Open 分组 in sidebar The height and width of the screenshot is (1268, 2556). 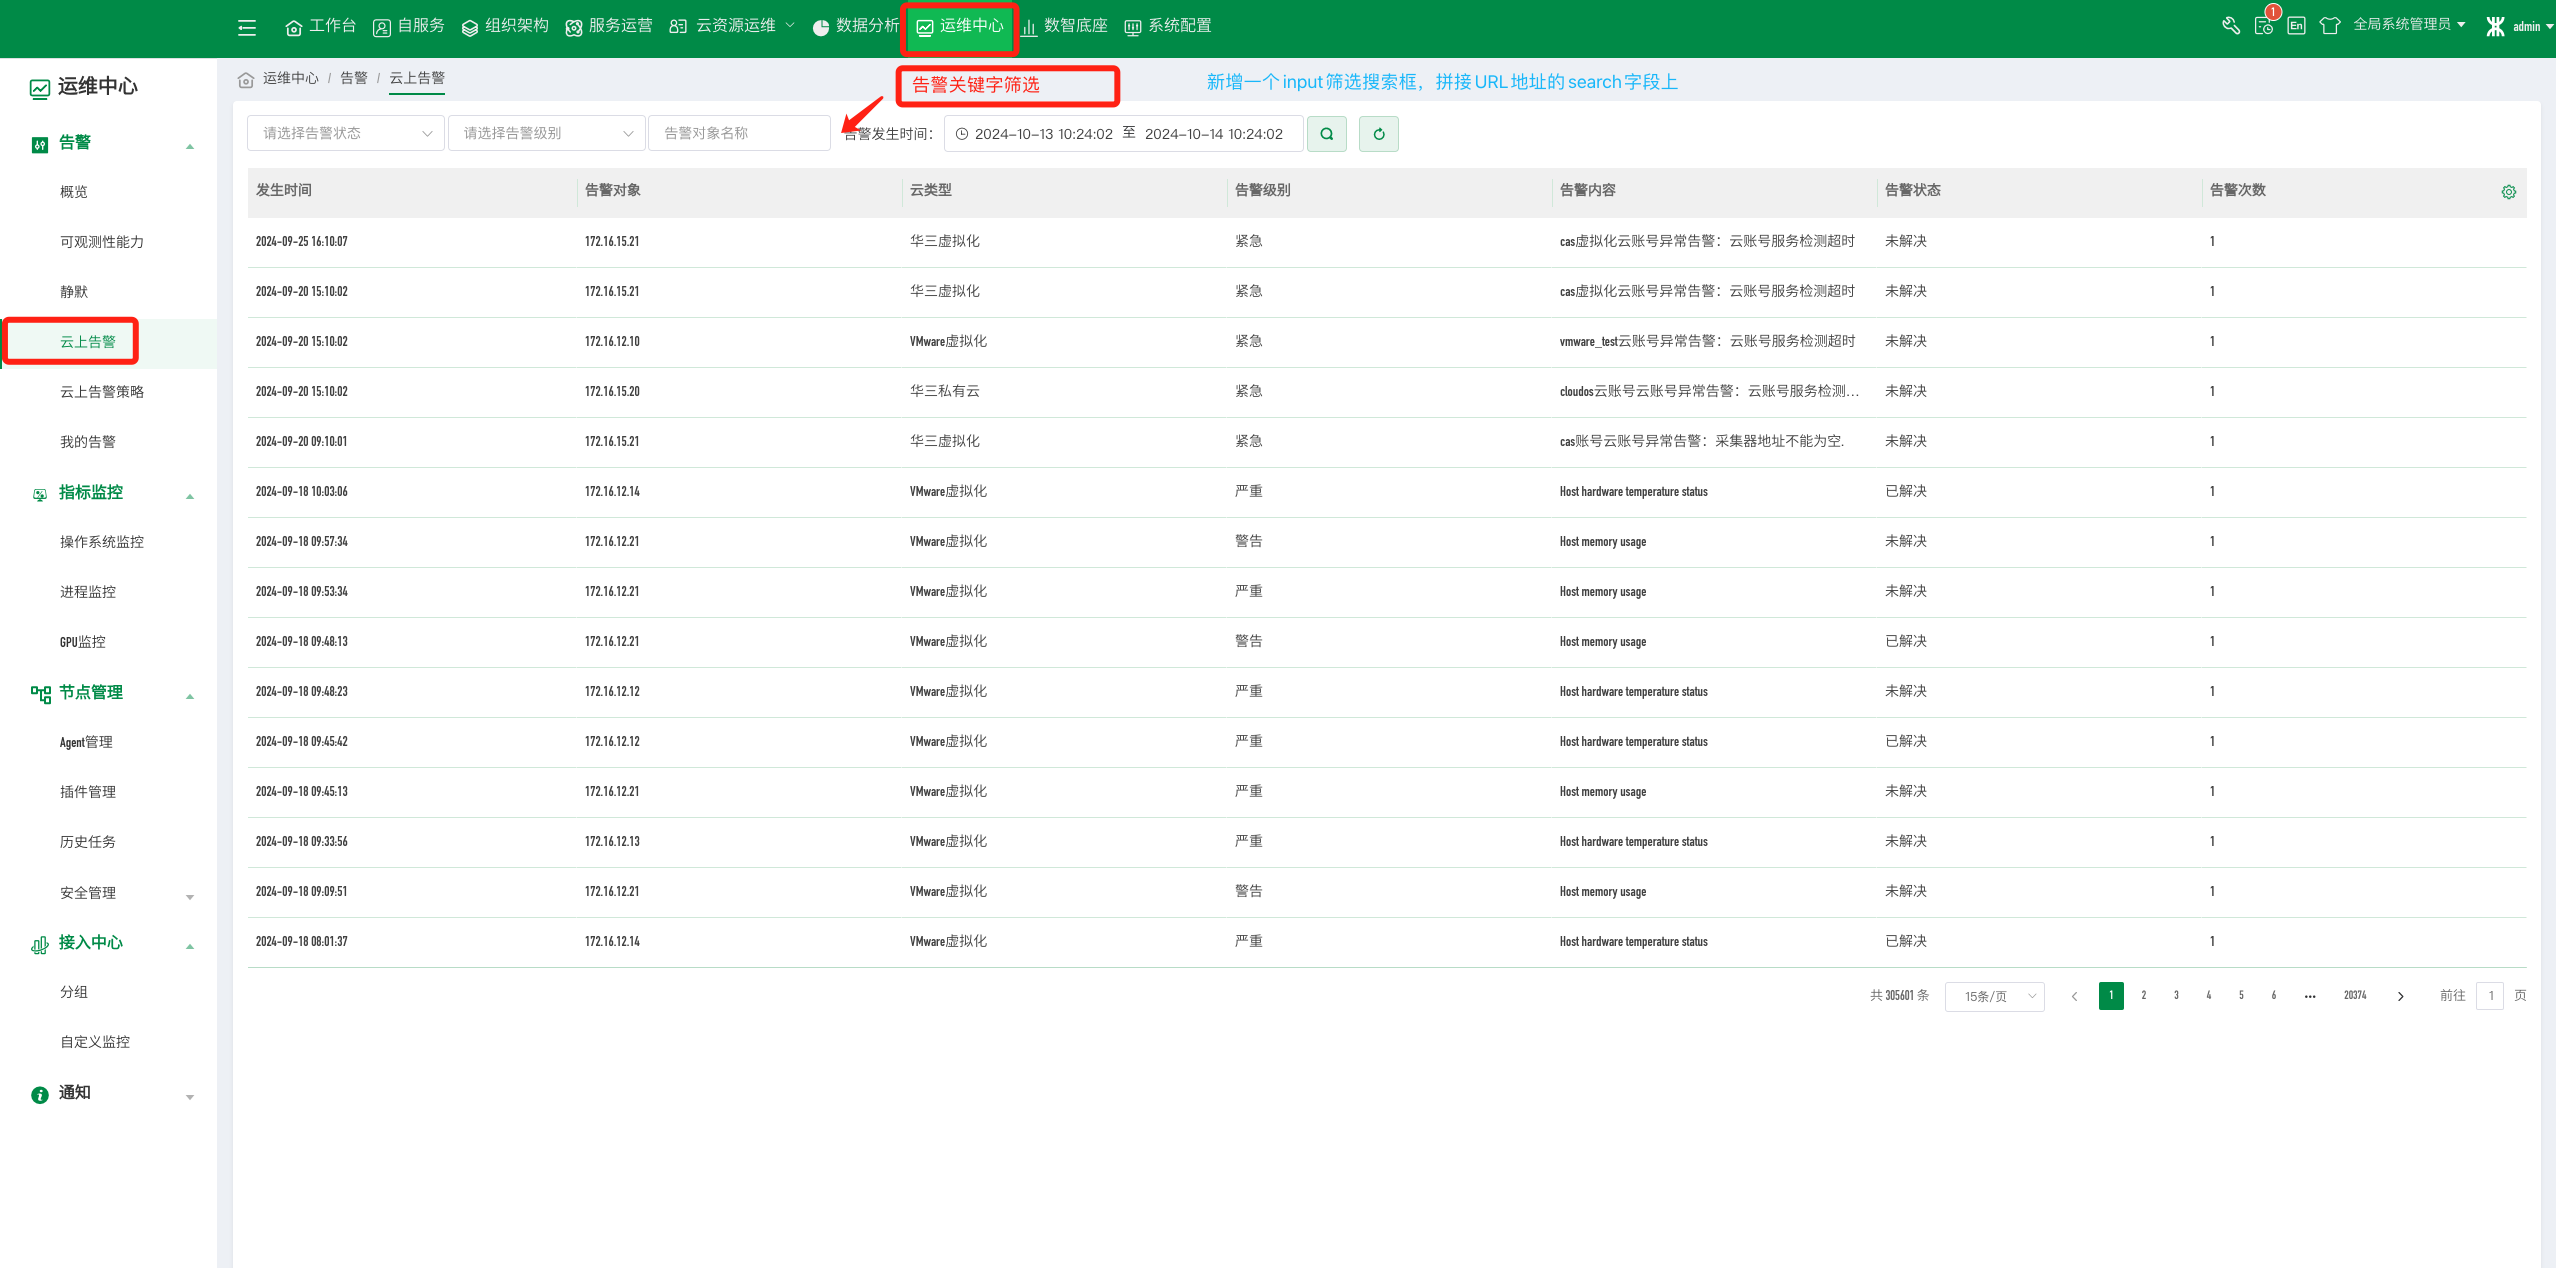(x=74, y=992)
